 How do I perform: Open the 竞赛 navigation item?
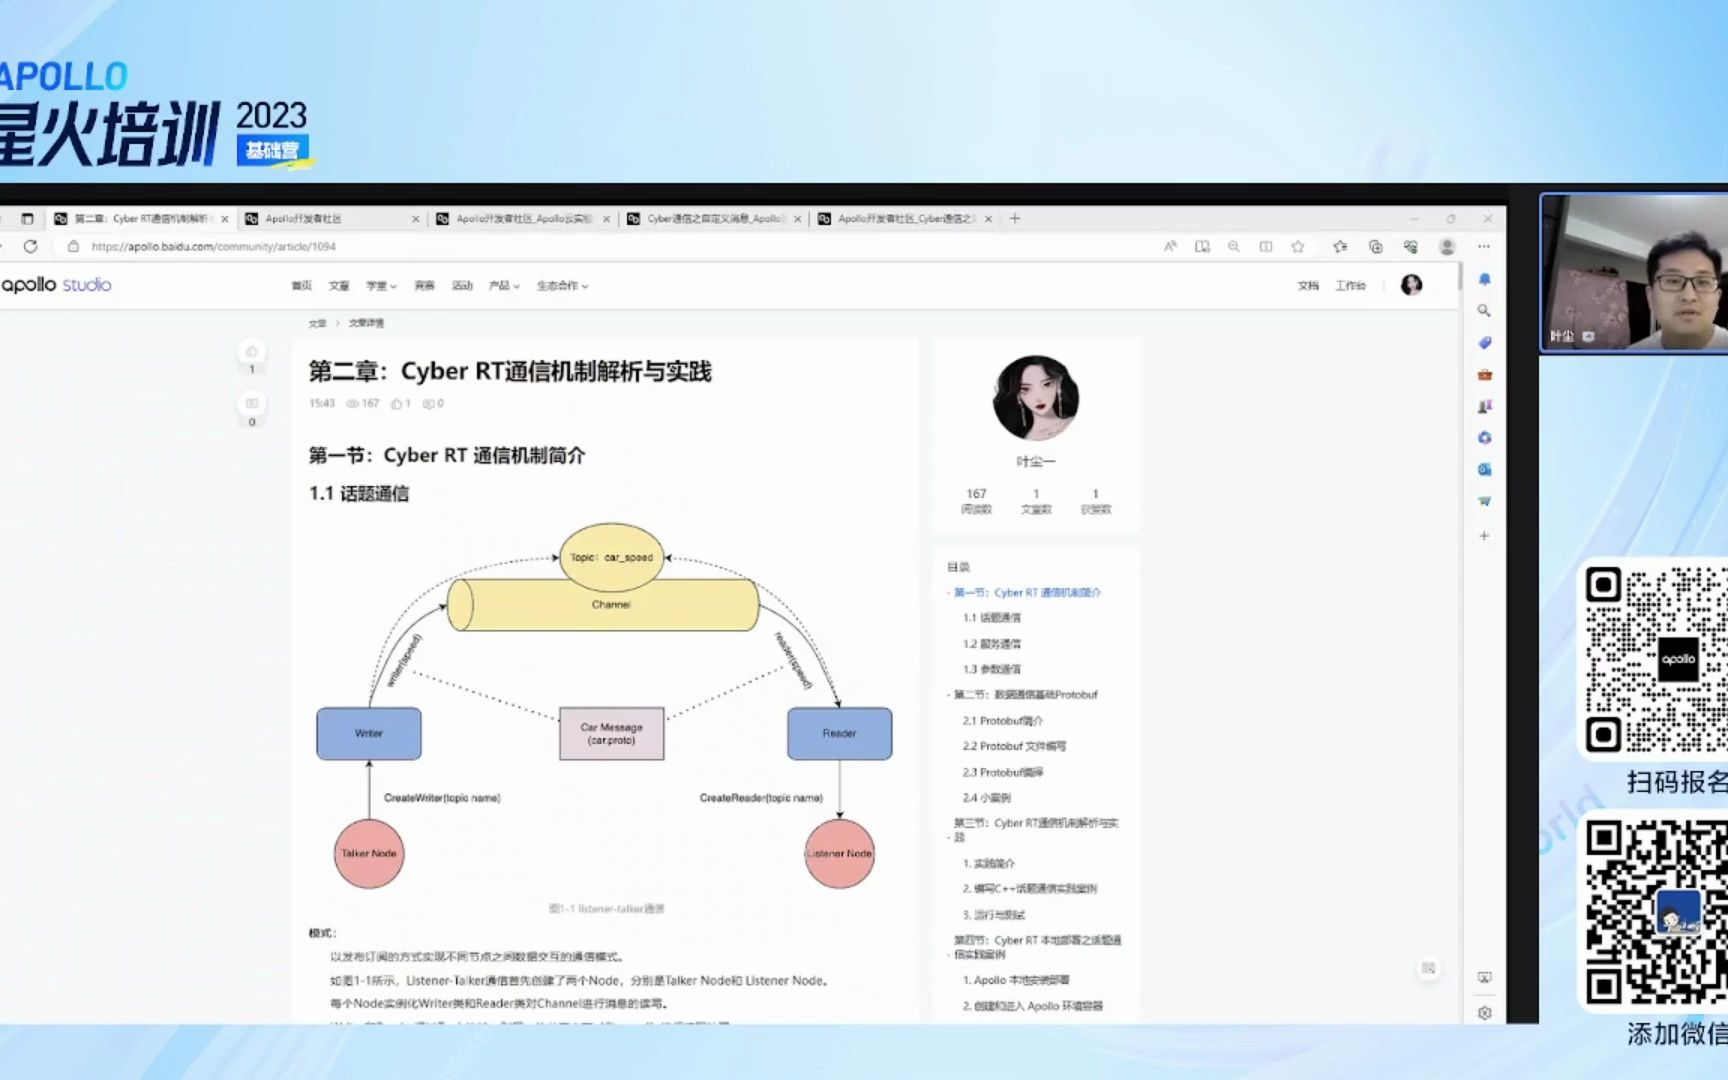click(x=424, y=286)
